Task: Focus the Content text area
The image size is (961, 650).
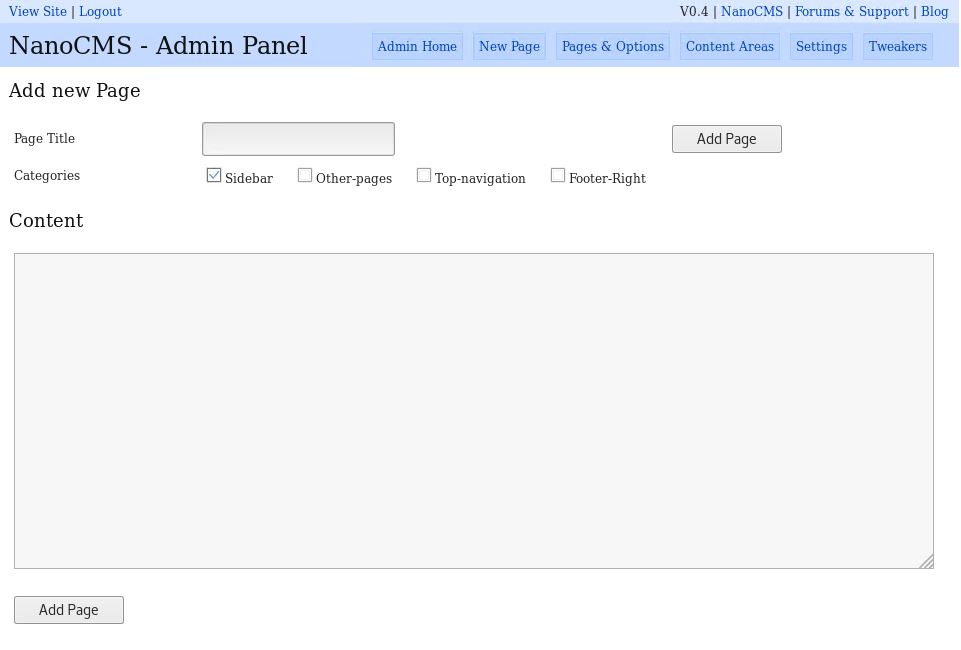Action: pos(473,410)
